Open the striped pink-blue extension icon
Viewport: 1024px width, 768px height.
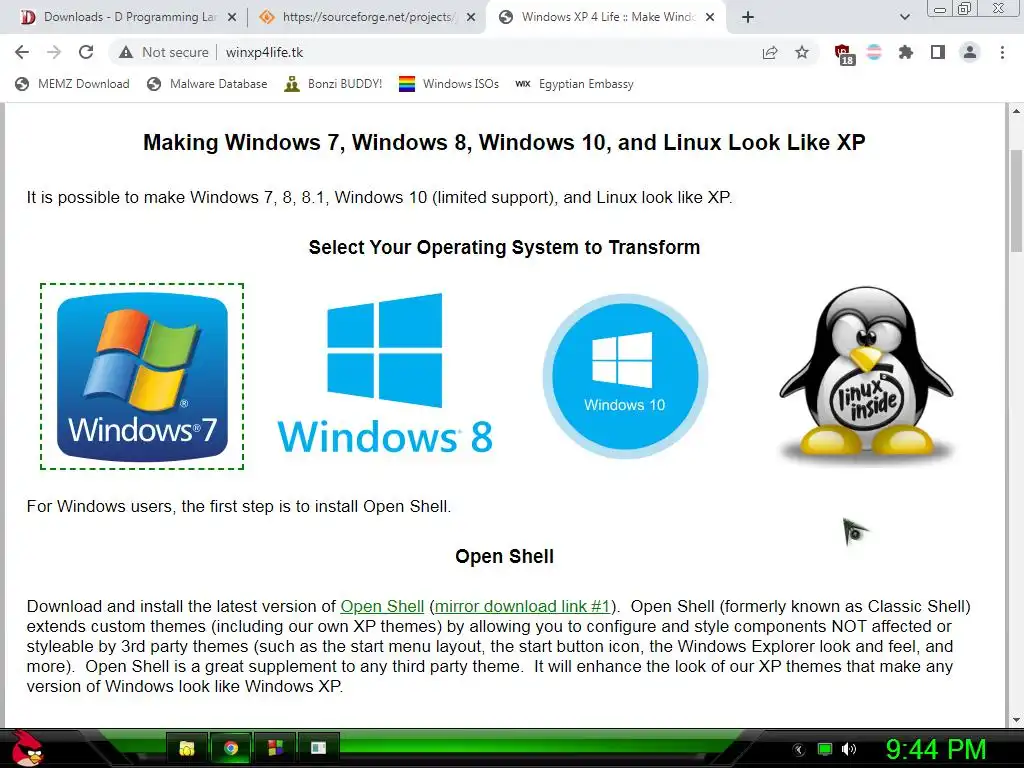click(x=874, y=52)
